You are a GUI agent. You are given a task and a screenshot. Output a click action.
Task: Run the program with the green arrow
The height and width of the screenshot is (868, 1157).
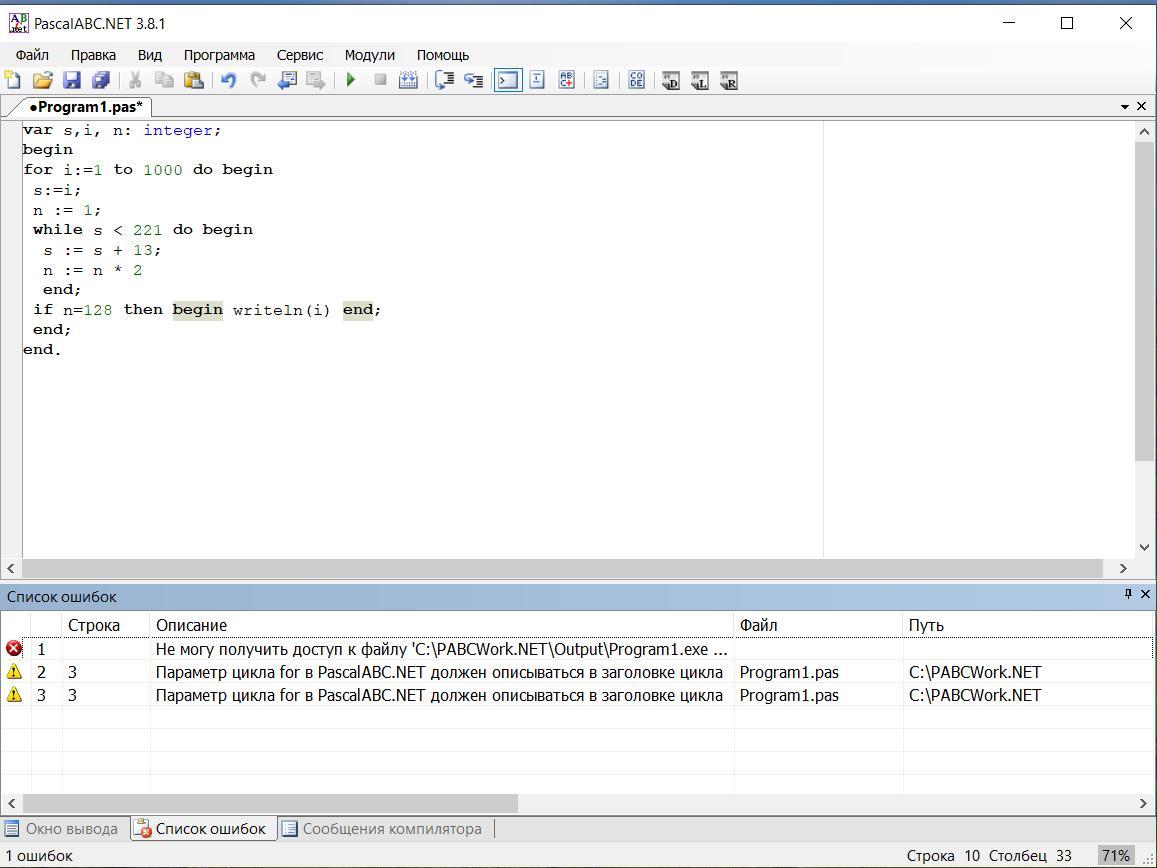tap(351, 81)
